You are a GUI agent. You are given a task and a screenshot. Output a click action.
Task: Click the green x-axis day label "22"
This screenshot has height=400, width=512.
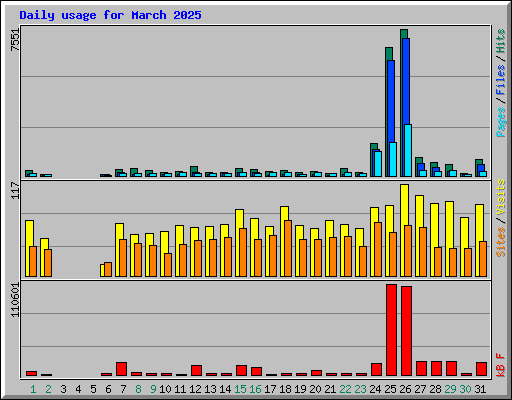click(x=345, y=389)
